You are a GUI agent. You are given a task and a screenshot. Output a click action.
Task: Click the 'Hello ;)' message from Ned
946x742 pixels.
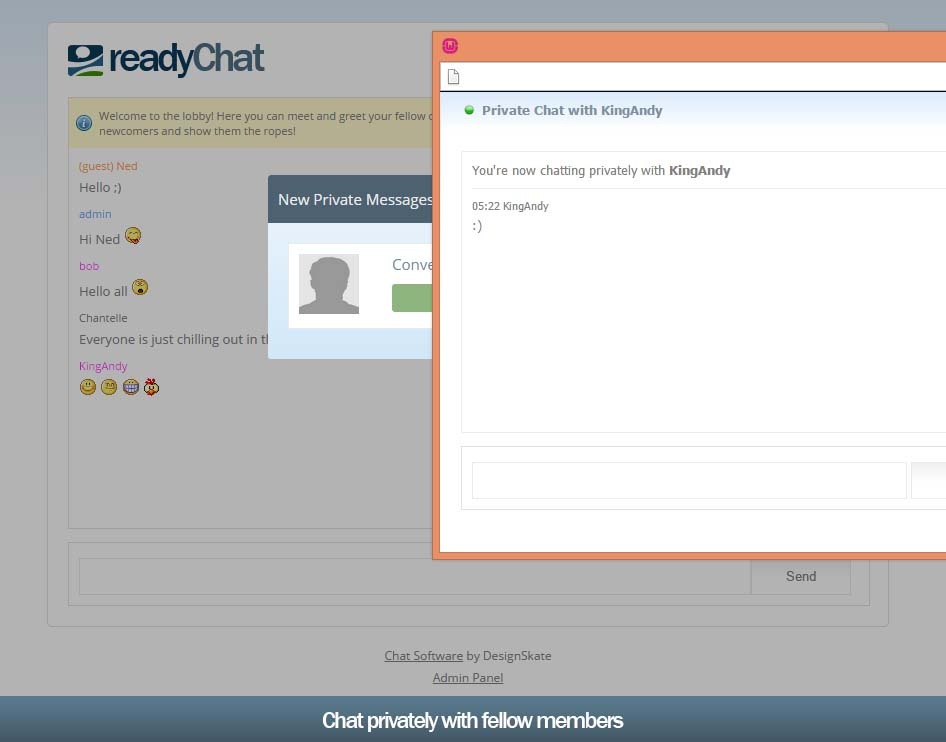tap(100, 188)
